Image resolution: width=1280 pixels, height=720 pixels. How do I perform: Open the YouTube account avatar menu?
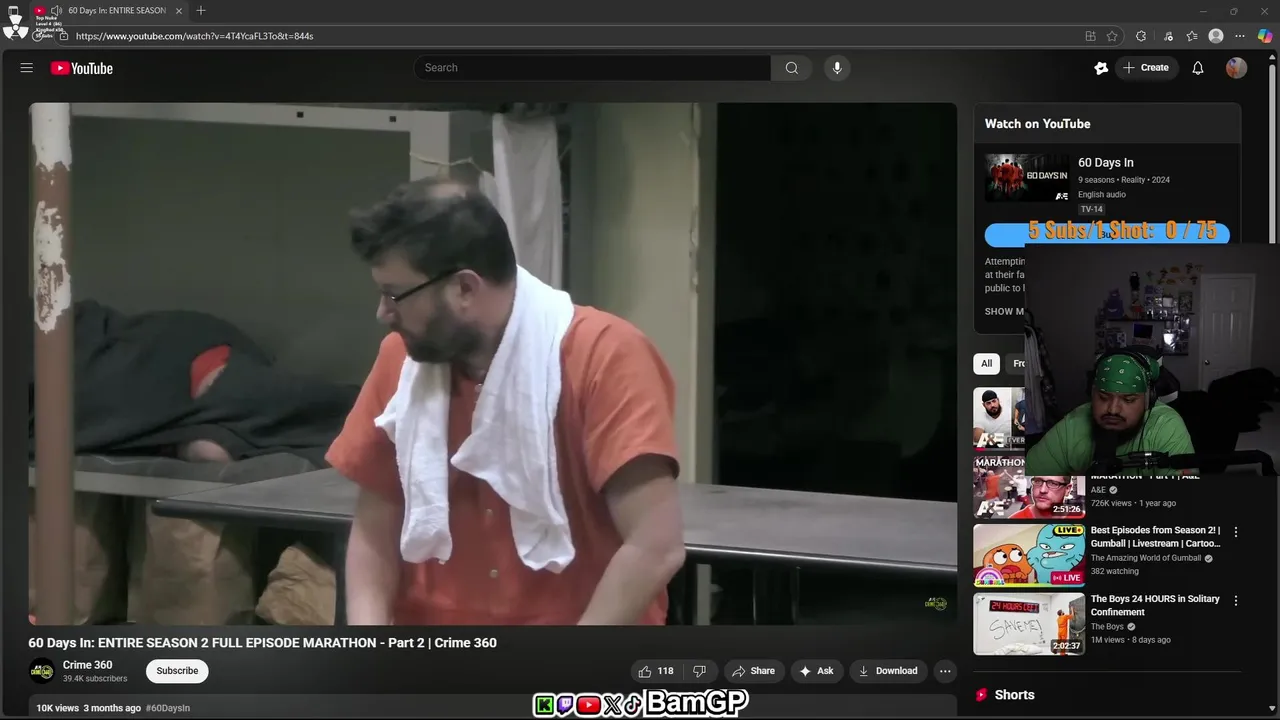tap(1236, 68)
